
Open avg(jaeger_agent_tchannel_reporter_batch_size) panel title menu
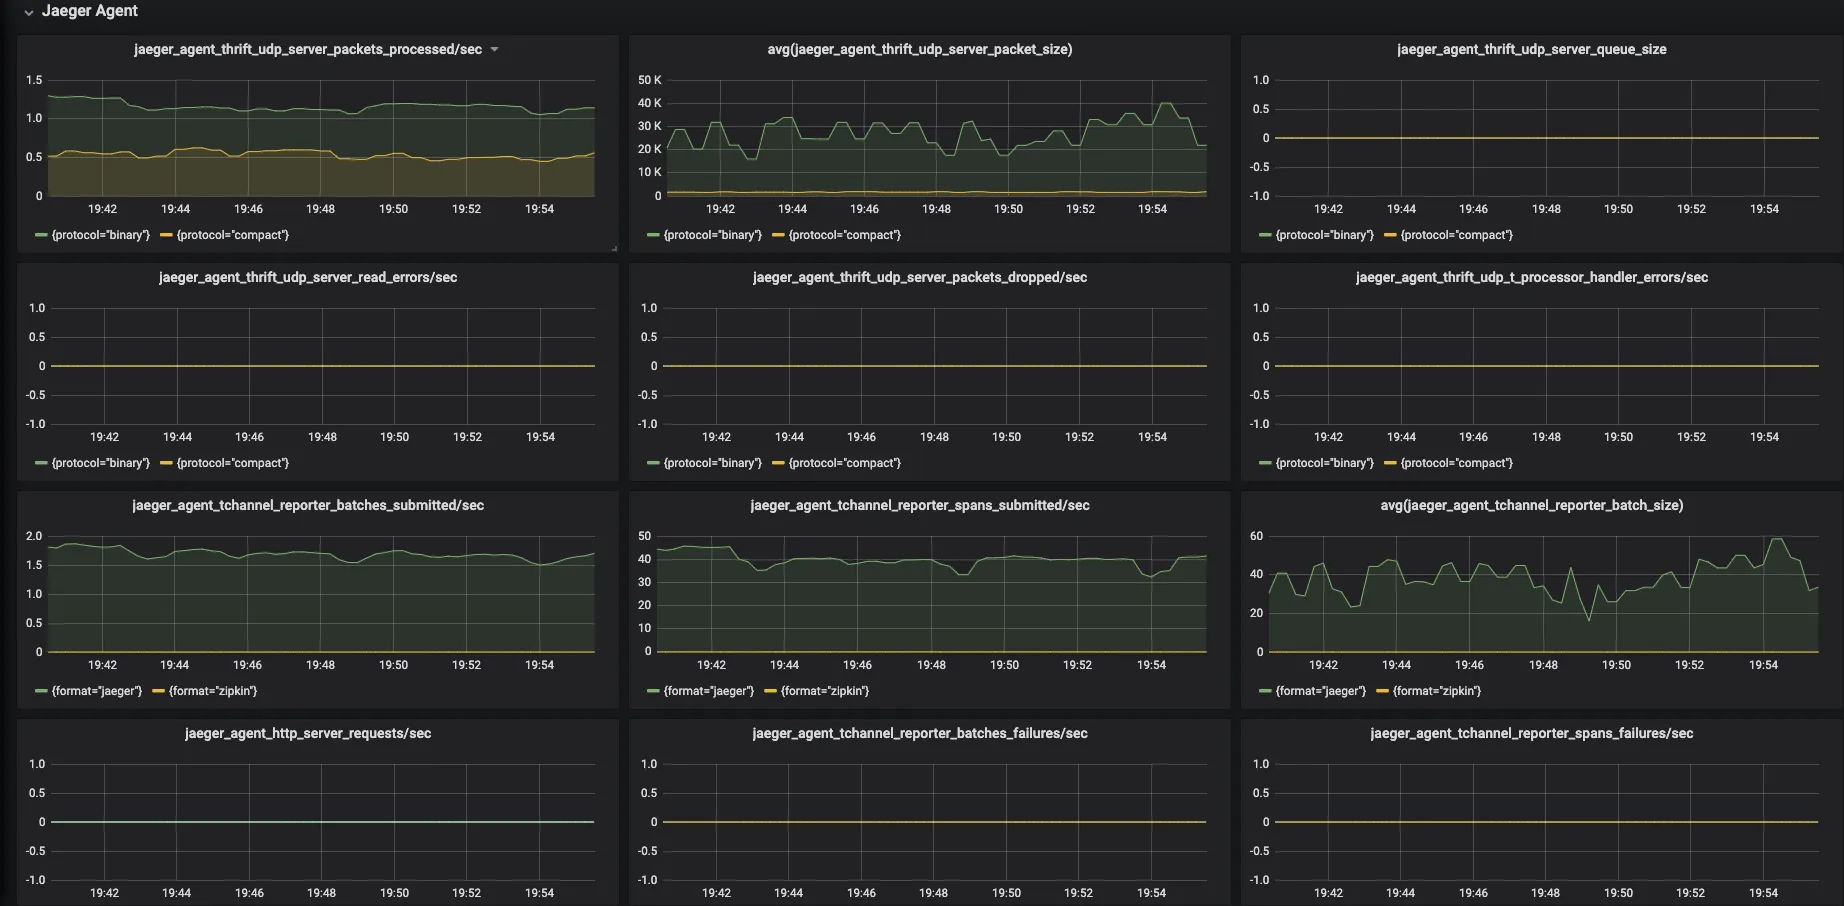point(1531,505)
